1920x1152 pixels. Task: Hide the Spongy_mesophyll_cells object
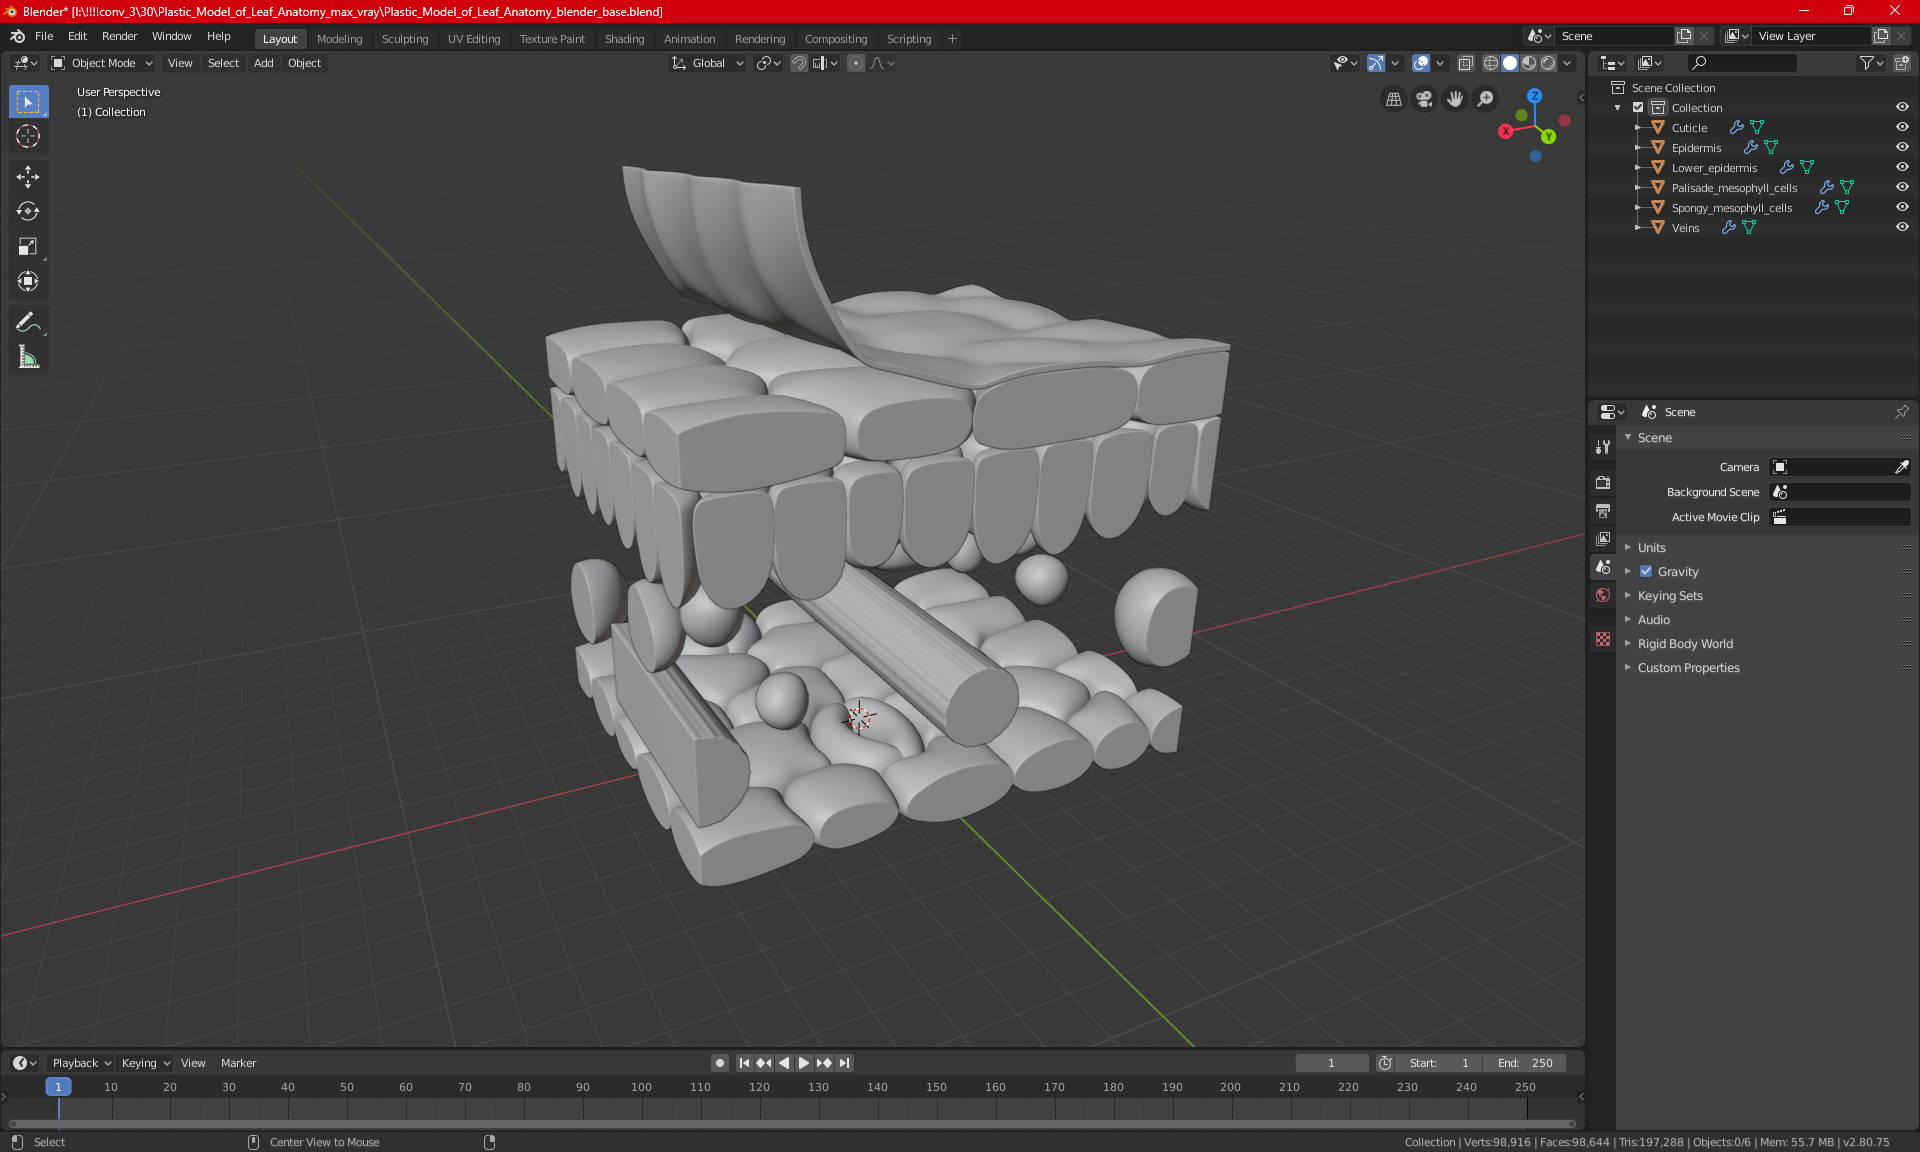tap(1901, 208)
